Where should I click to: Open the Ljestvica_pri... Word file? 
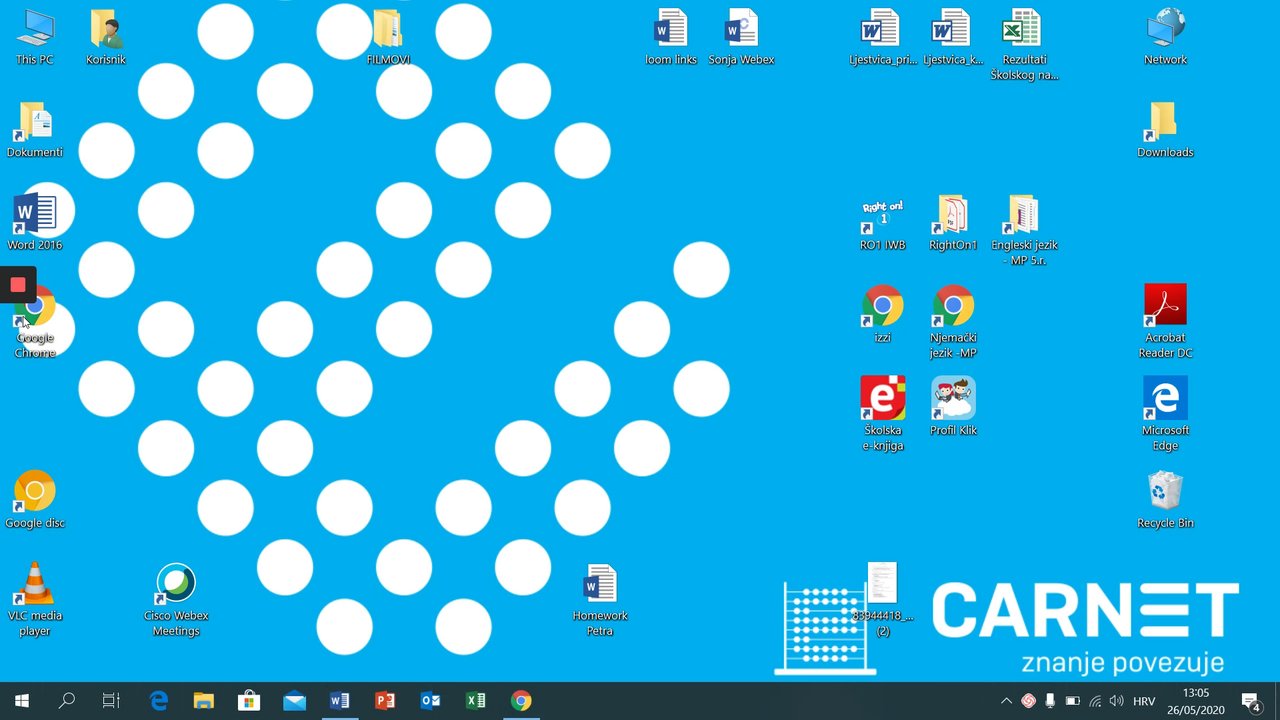point(882,37)
